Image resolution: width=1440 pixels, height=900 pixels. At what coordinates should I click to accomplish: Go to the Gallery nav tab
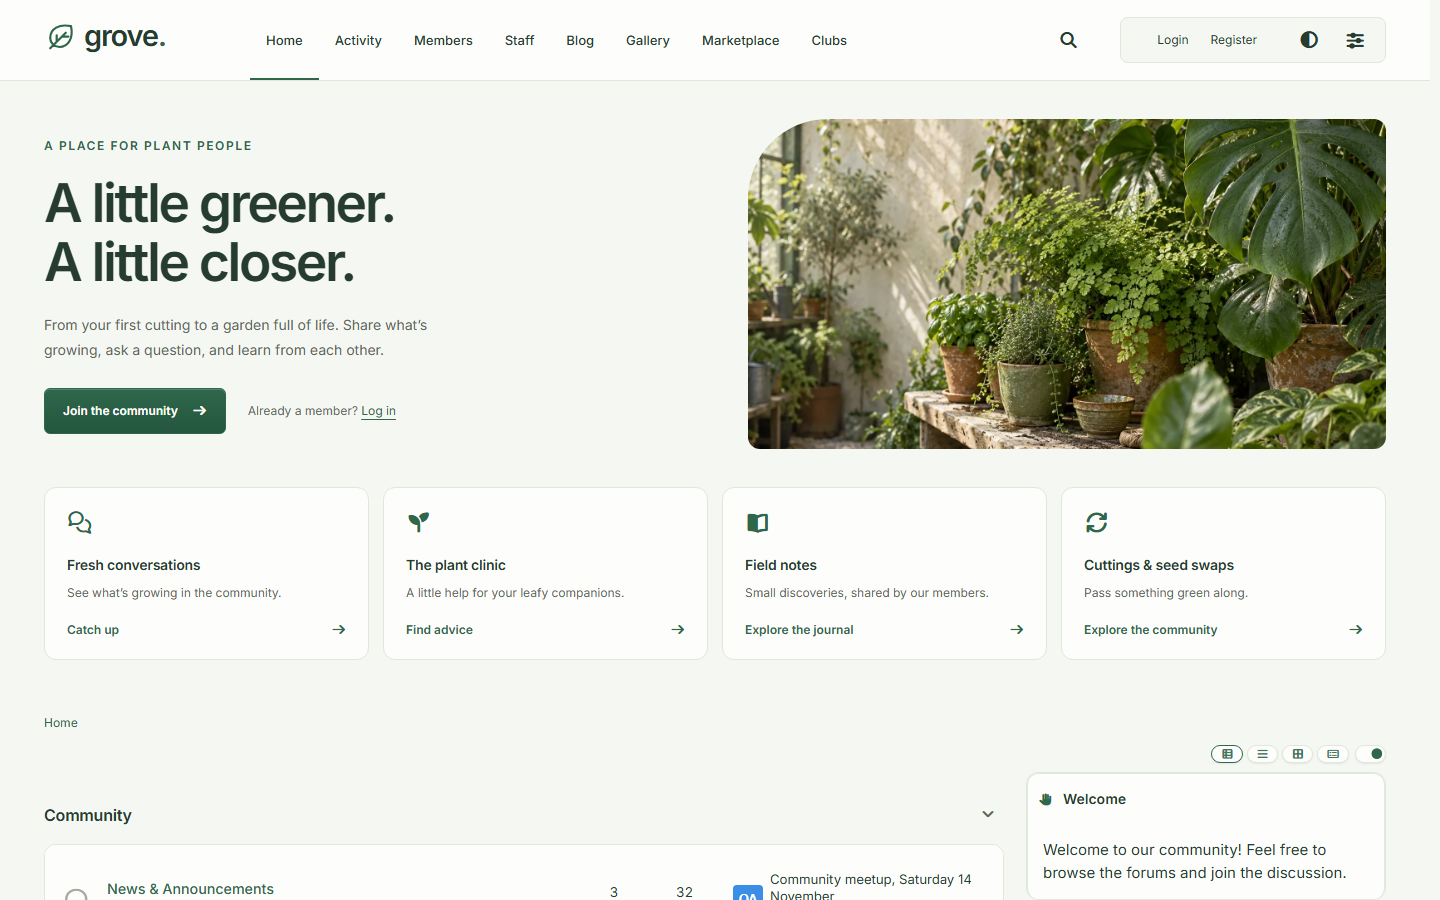click(647, 40)
